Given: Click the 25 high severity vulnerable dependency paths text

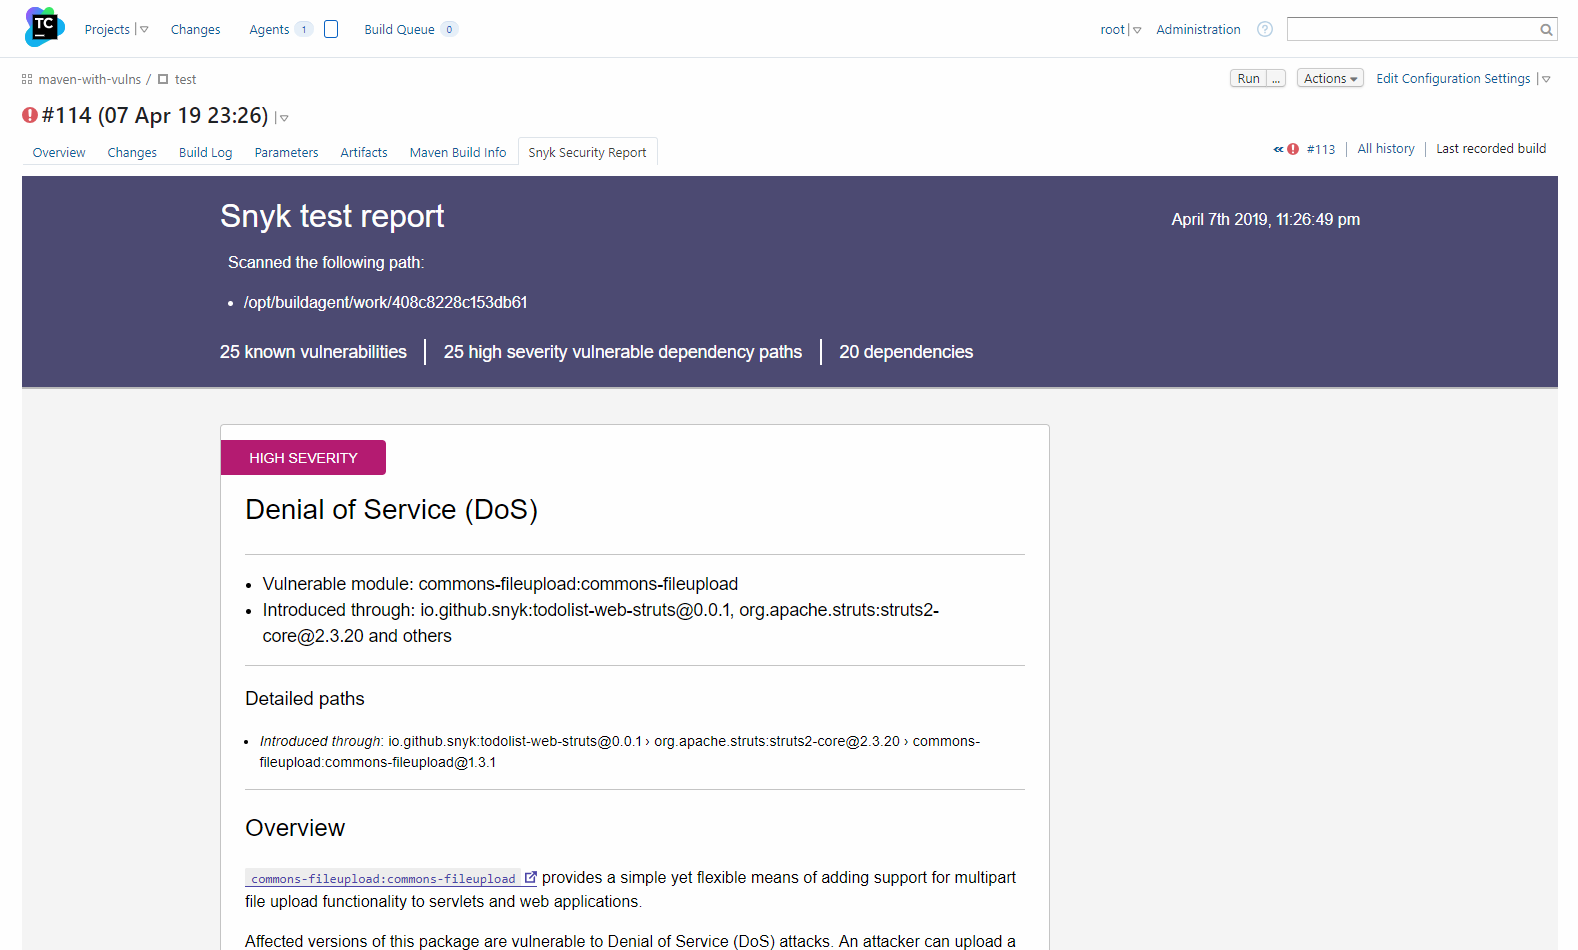Looking at the screenshot, I should point(623,352).
